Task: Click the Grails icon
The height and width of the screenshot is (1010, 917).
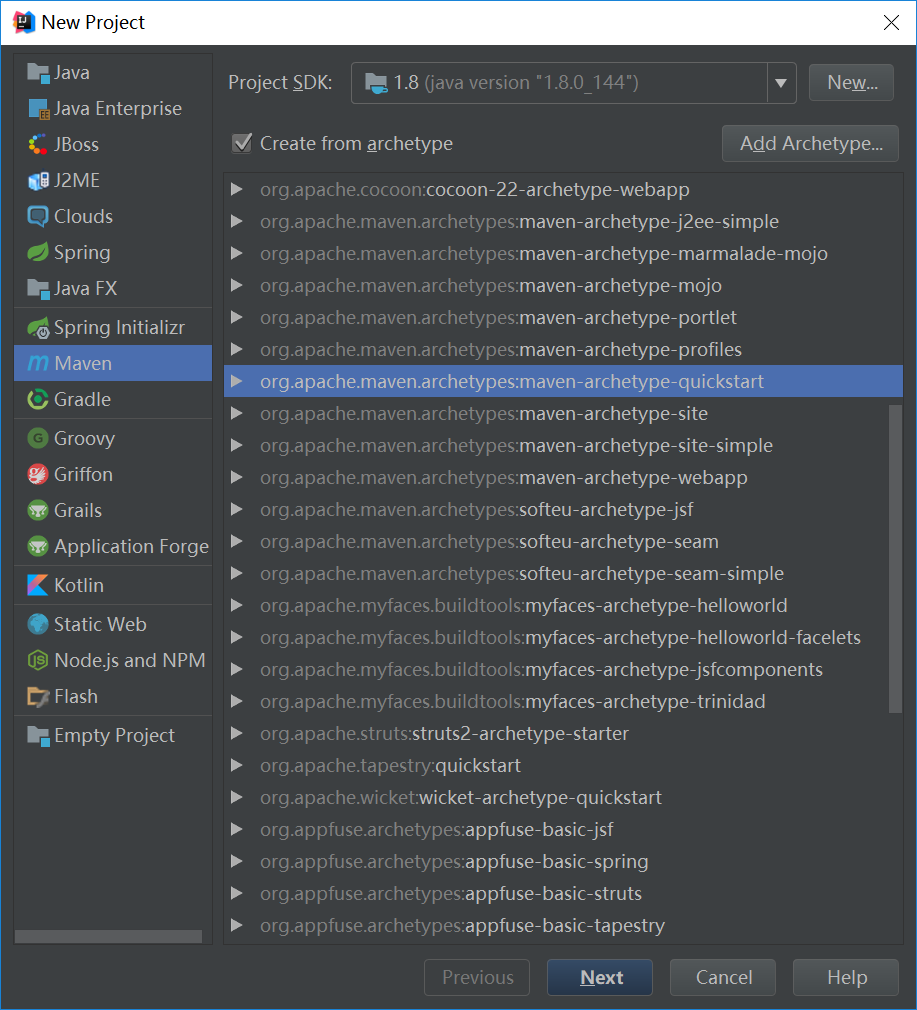Action: click(x=38, y=511)
